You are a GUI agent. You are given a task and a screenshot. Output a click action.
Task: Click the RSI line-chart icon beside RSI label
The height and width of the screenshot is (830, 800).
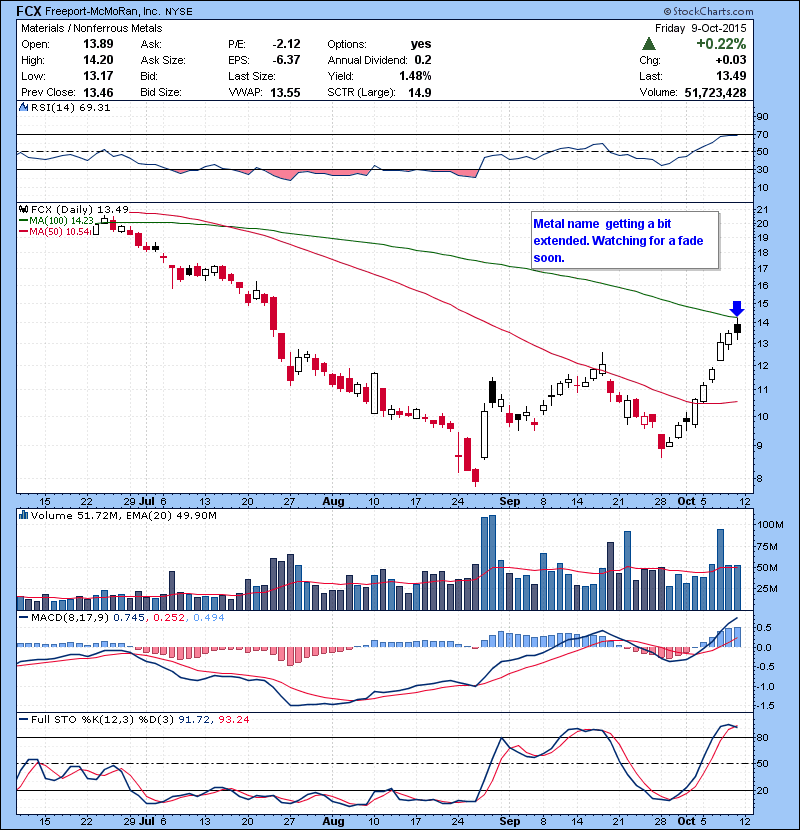23,107
